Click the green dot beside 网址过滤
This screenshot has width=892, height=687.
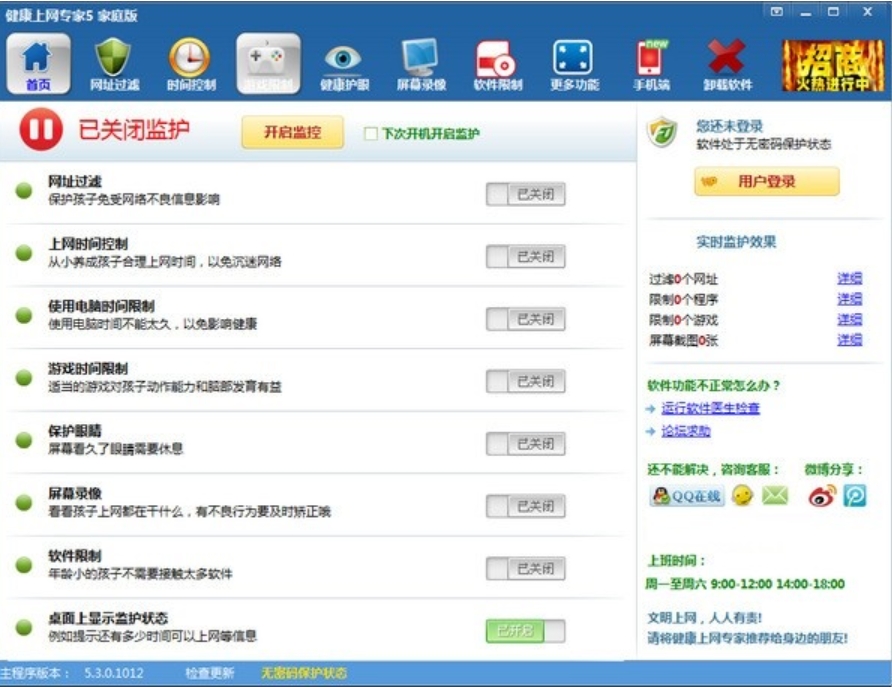tap(24, 191)
